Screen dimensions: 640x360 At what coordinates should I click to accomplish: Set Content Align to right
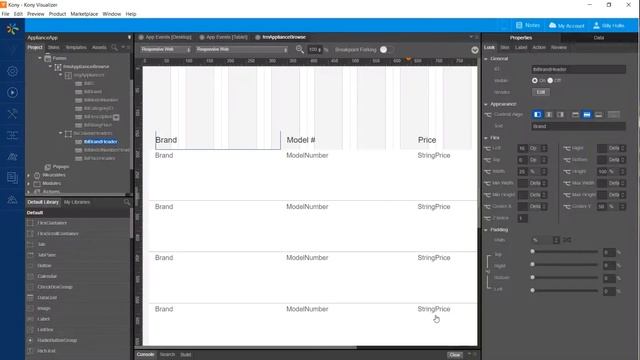point(560,115)
